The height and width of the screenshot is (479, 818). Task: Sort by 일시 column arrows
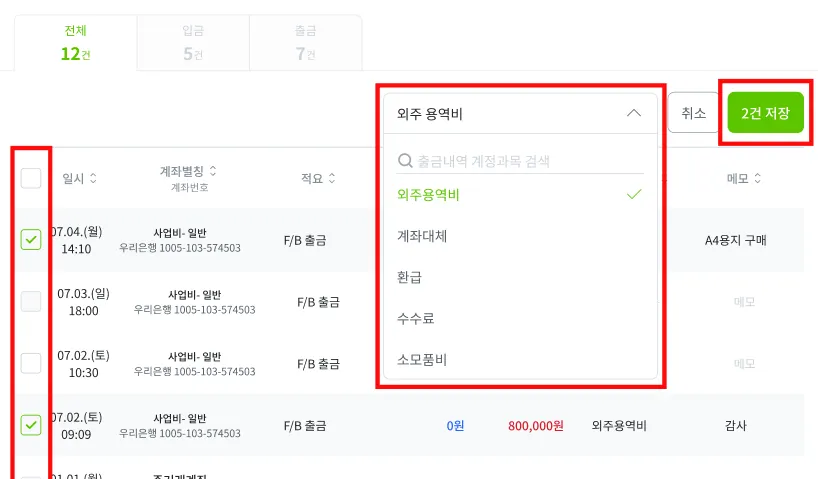[x=93, y=179]
